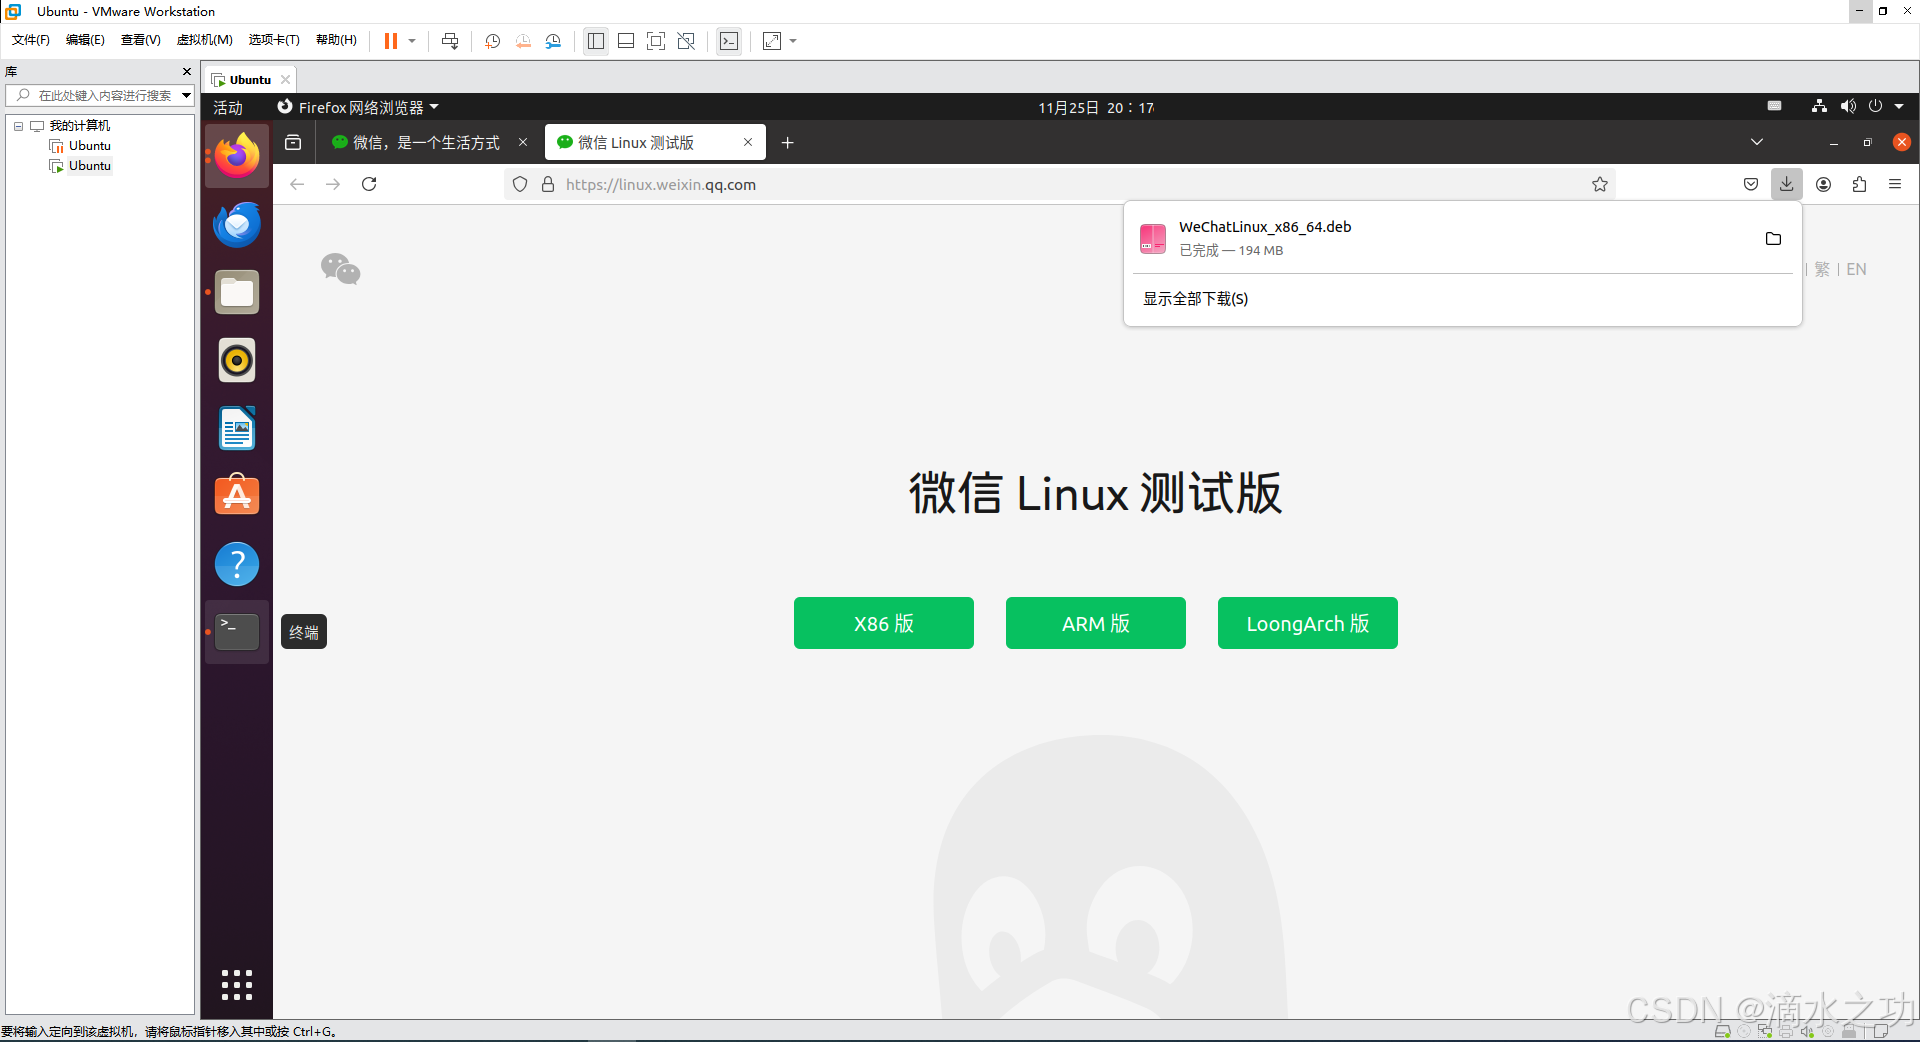Show all applications grid
Viewport: 1920px width, 1042px height.
[x=237, y=984]
